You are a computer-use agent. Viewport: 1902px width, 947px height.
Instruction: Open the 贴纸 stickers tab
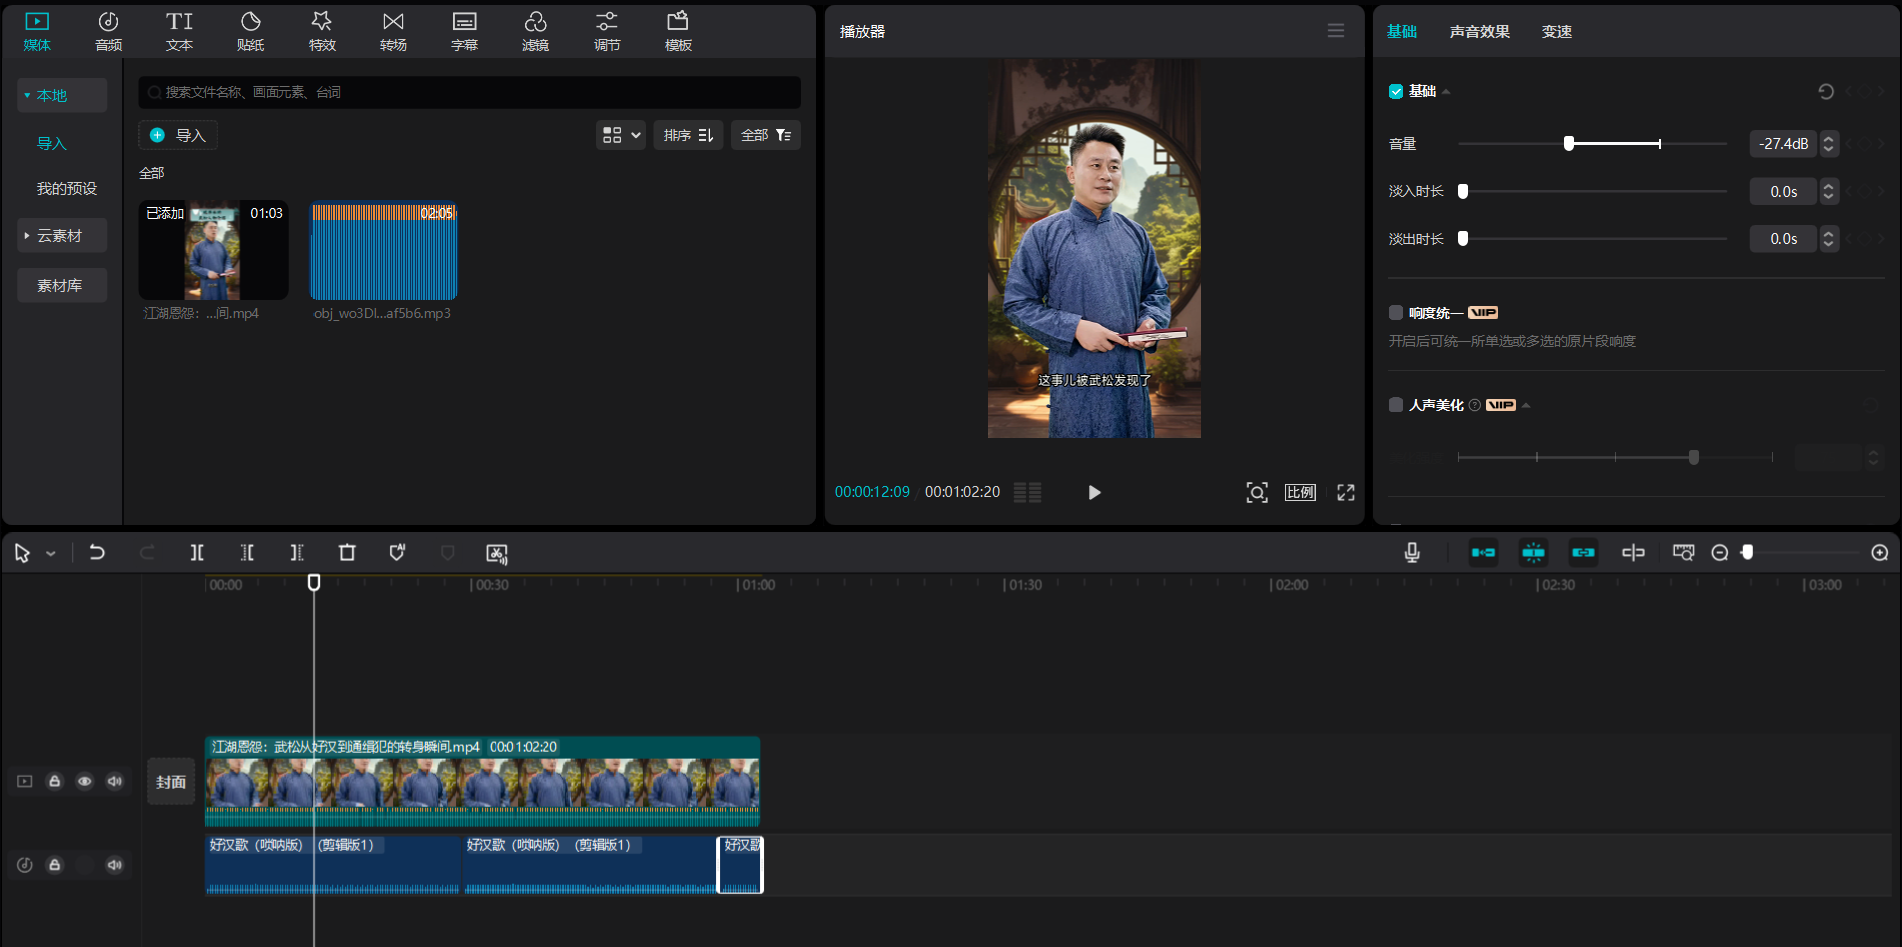(x=250, y=31)
